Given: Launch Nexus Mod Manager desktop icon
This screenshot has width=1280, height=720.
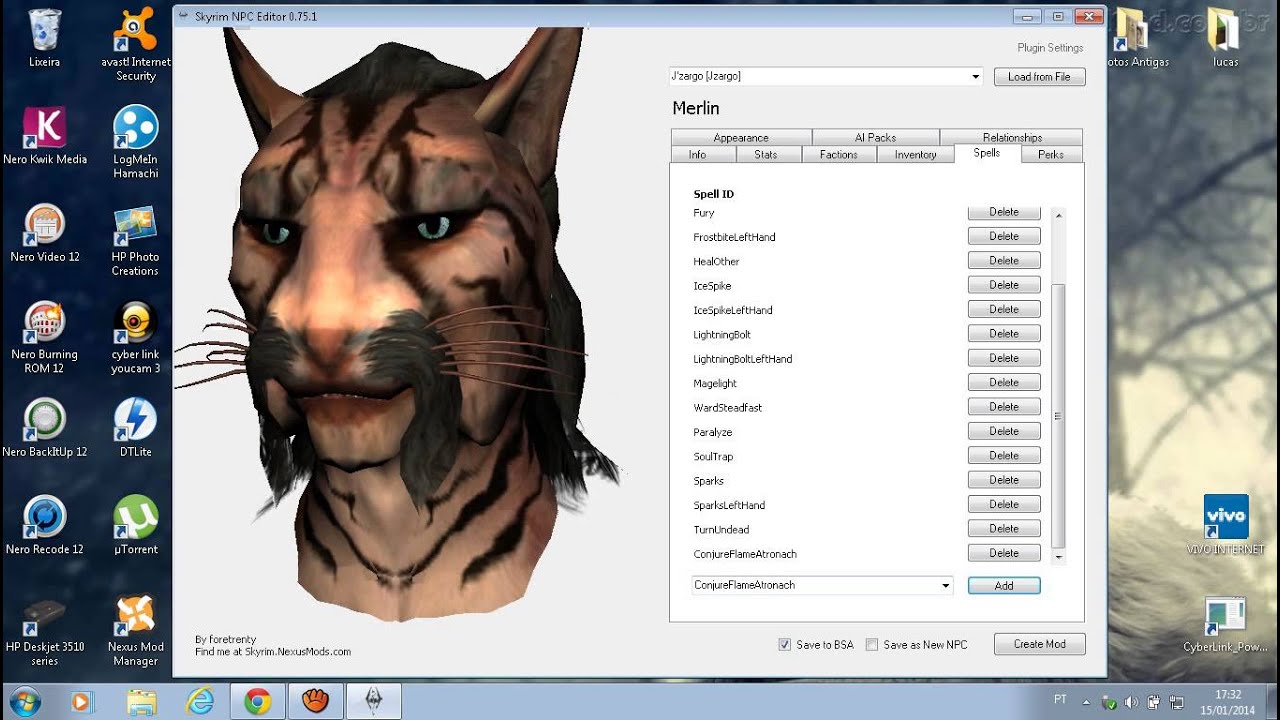Looking at the screenshot, I should click(135, 630).
